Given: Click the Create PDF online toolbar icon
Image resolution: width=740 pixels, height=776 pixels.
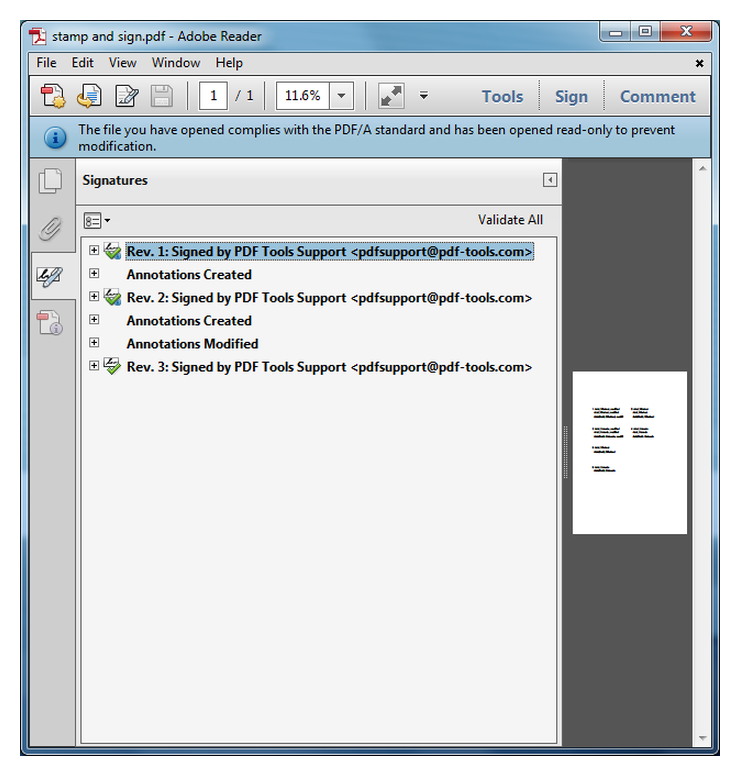Looking at the screenshot, I should point(52,96).
